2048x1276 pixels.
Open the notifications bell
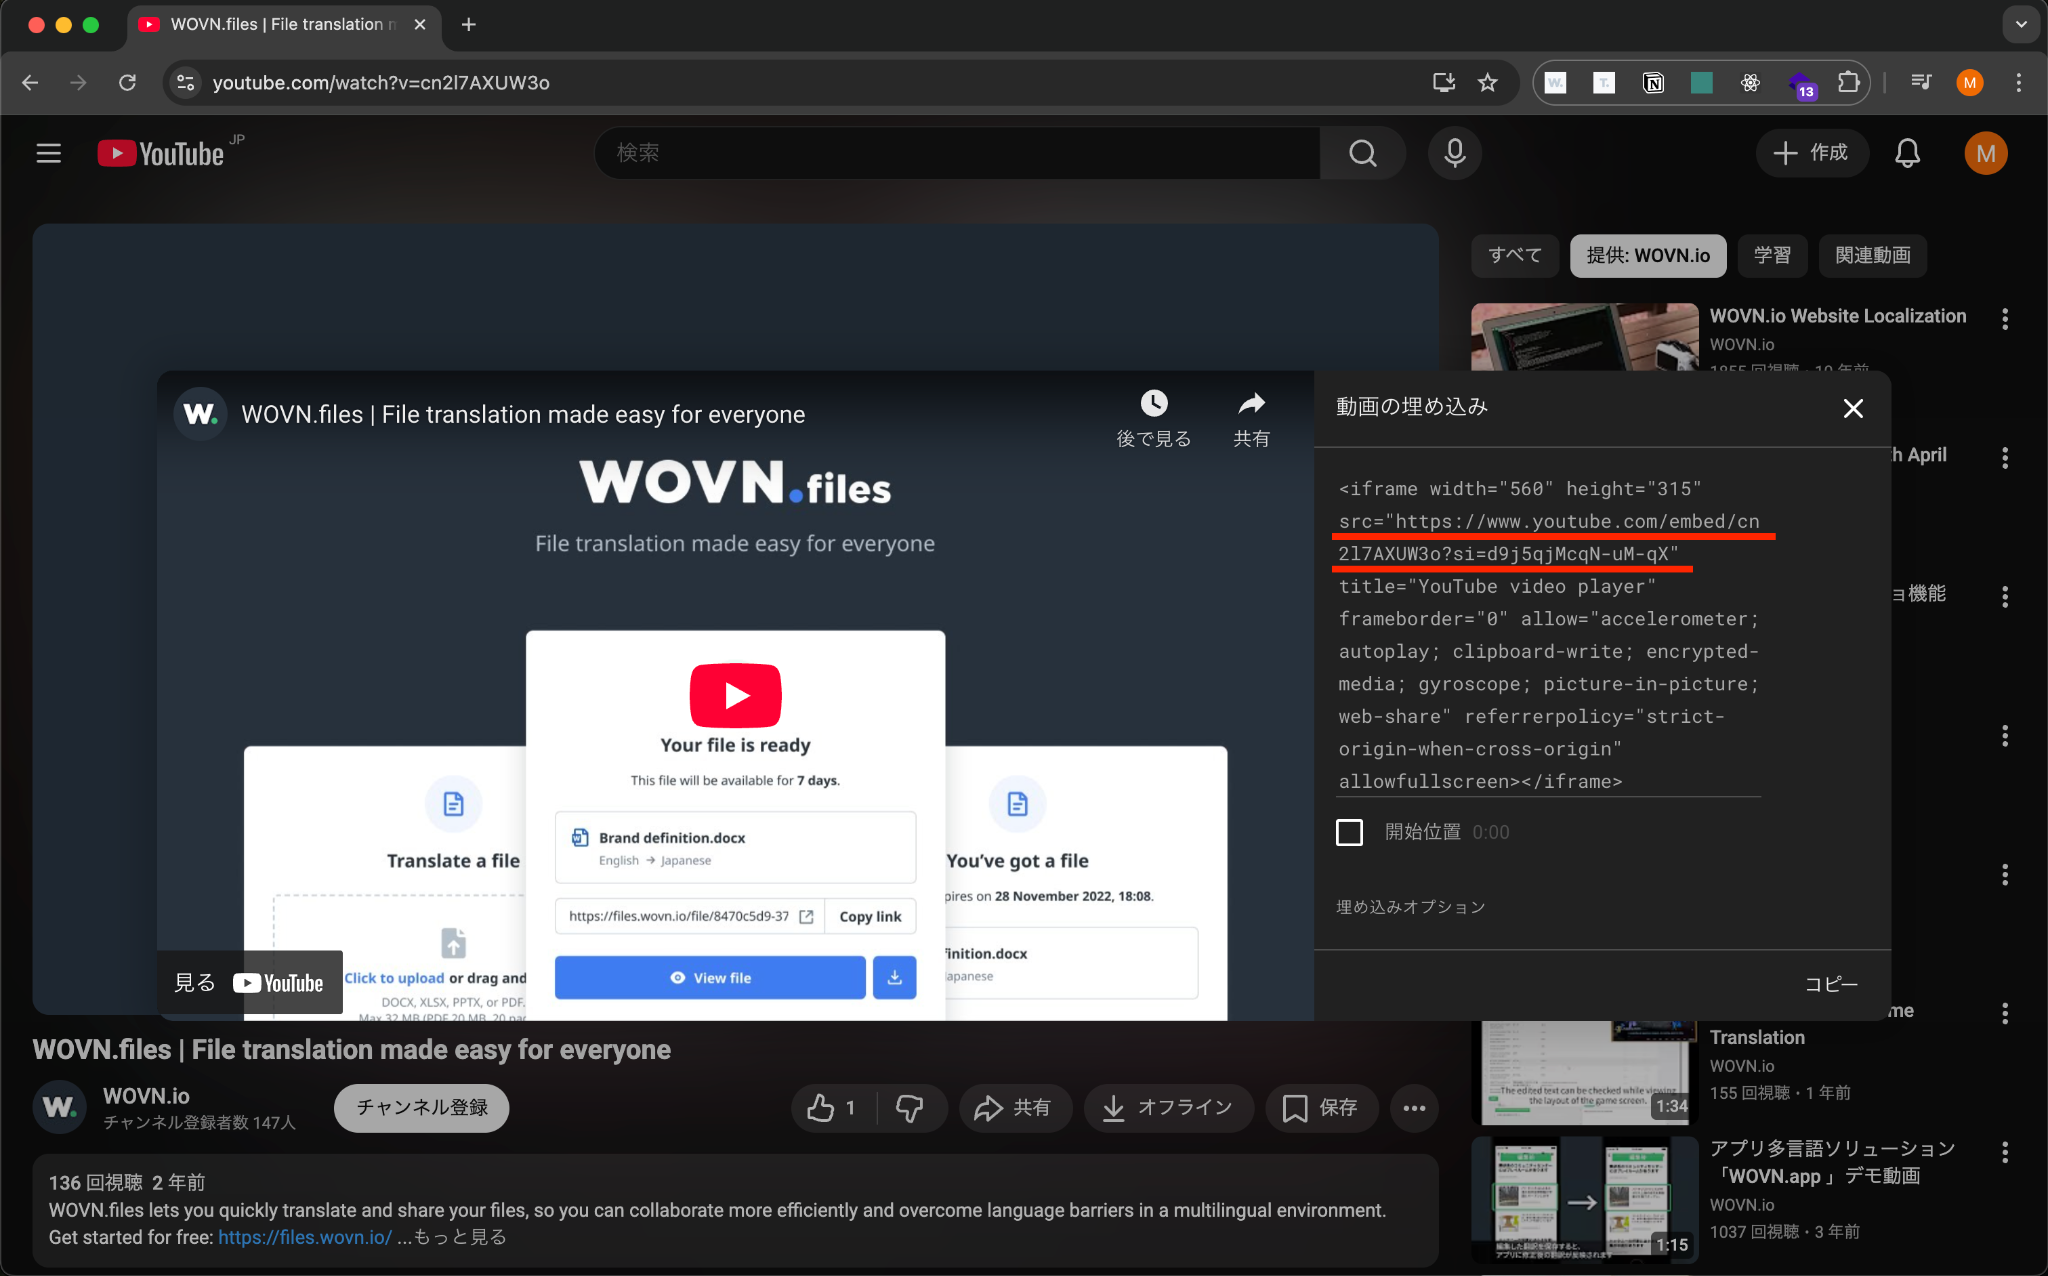(x=1907, y=153)
